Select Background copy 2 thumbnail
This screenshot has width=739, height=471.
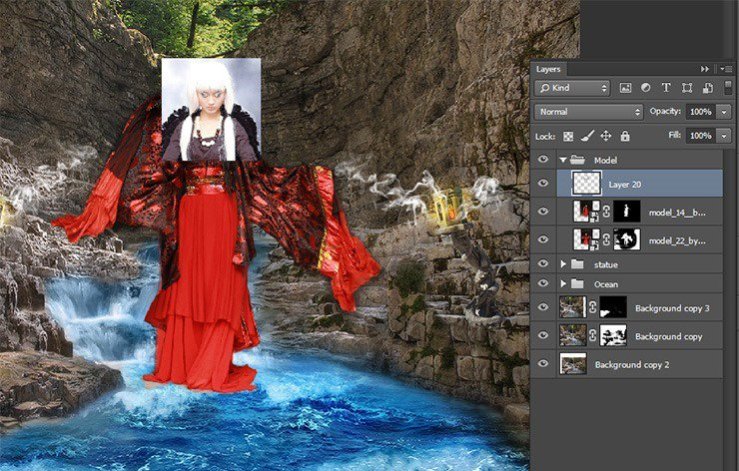573,364
